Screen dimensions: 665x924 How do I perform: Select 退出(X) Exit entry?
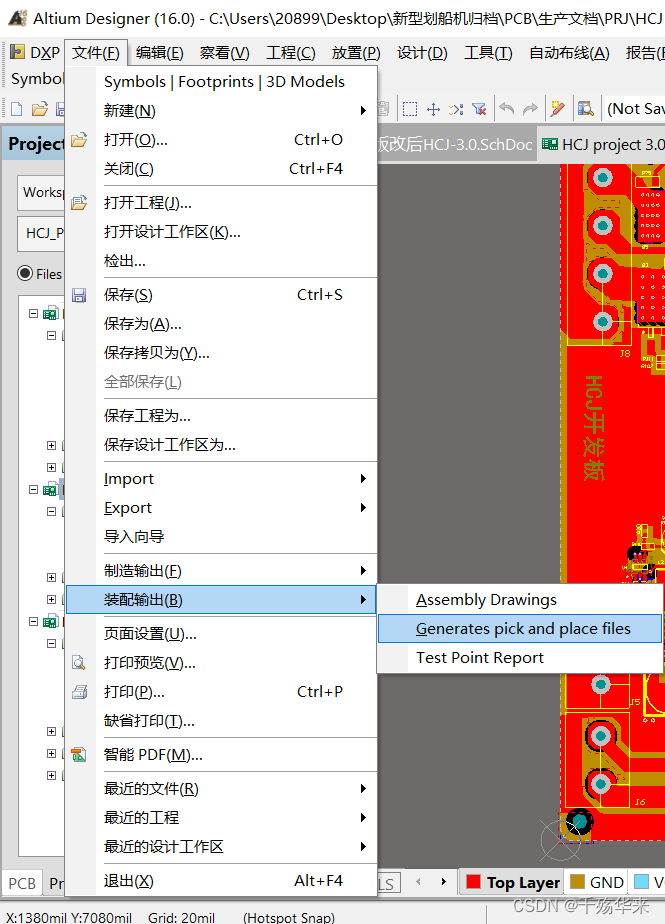click(221, 881)
